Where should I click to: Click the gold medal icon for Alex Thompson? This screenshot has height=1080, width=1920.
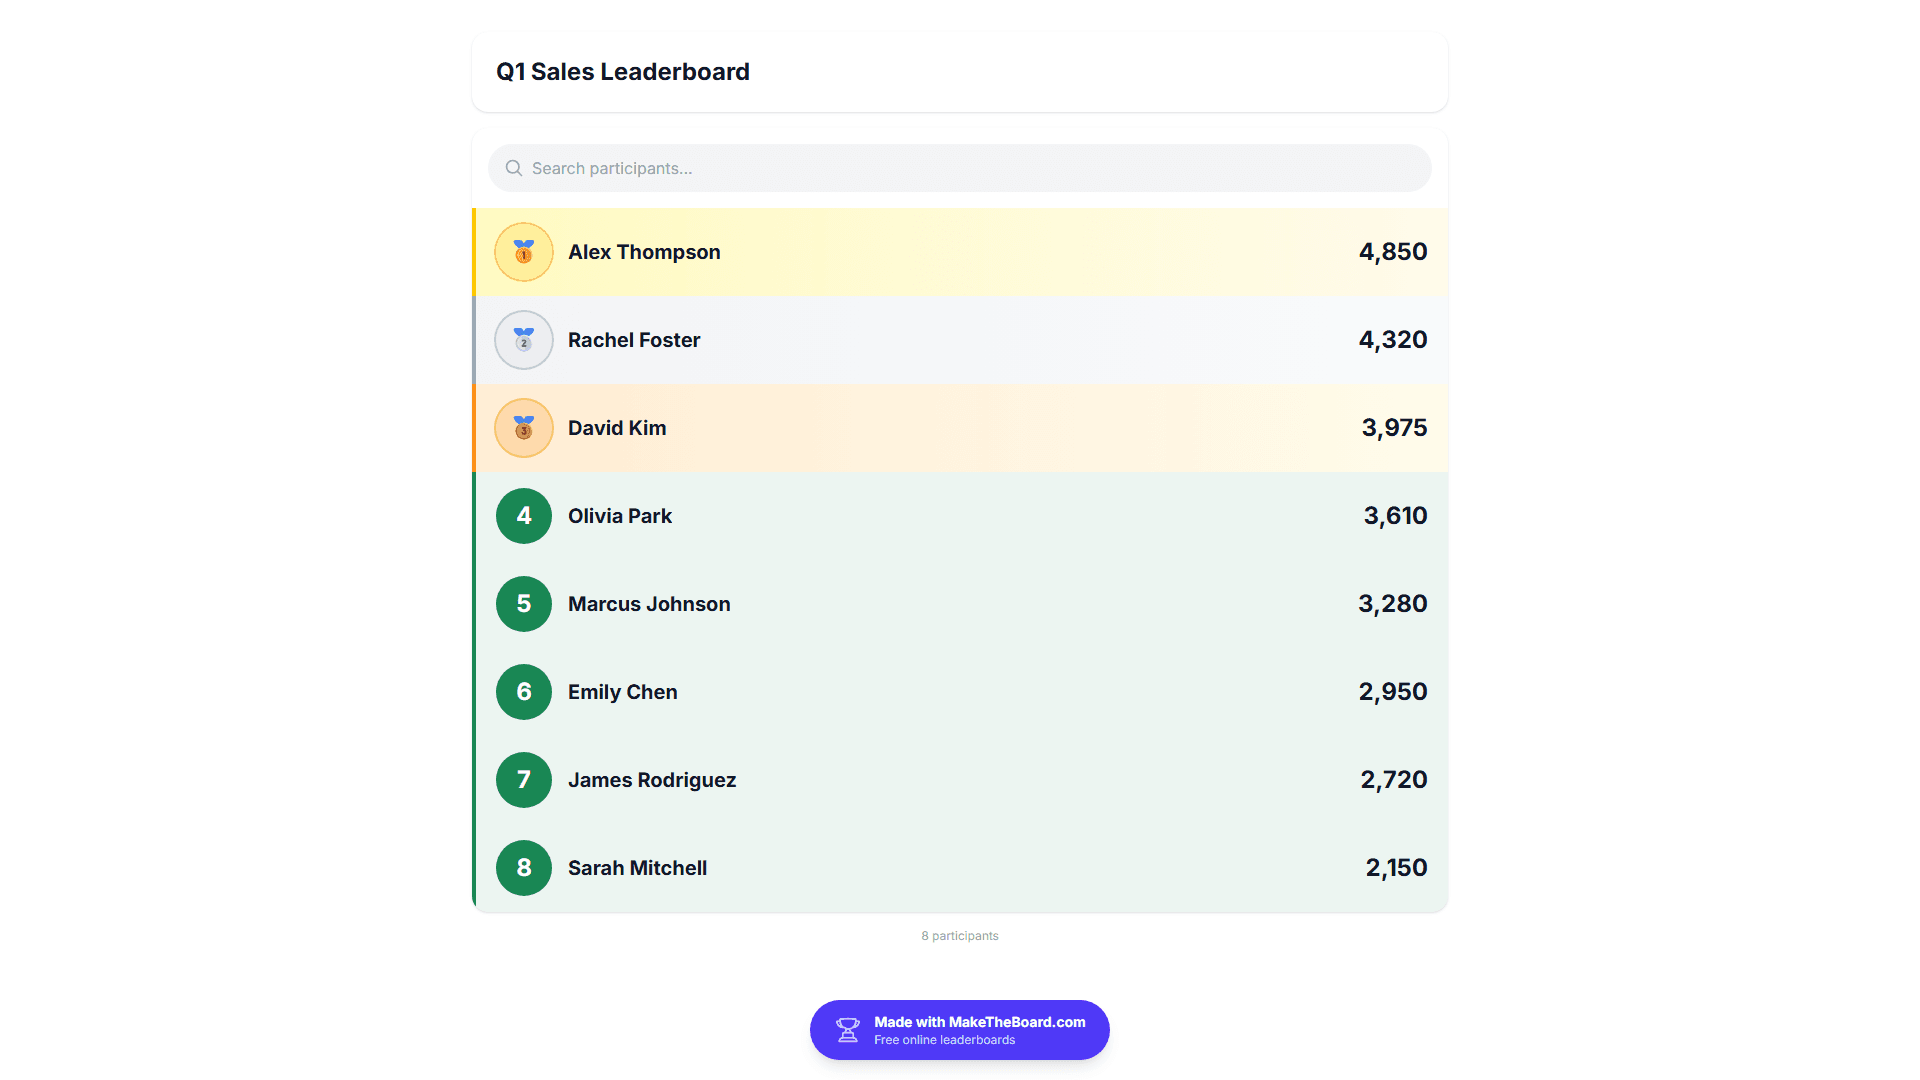(x=524, y=252)
